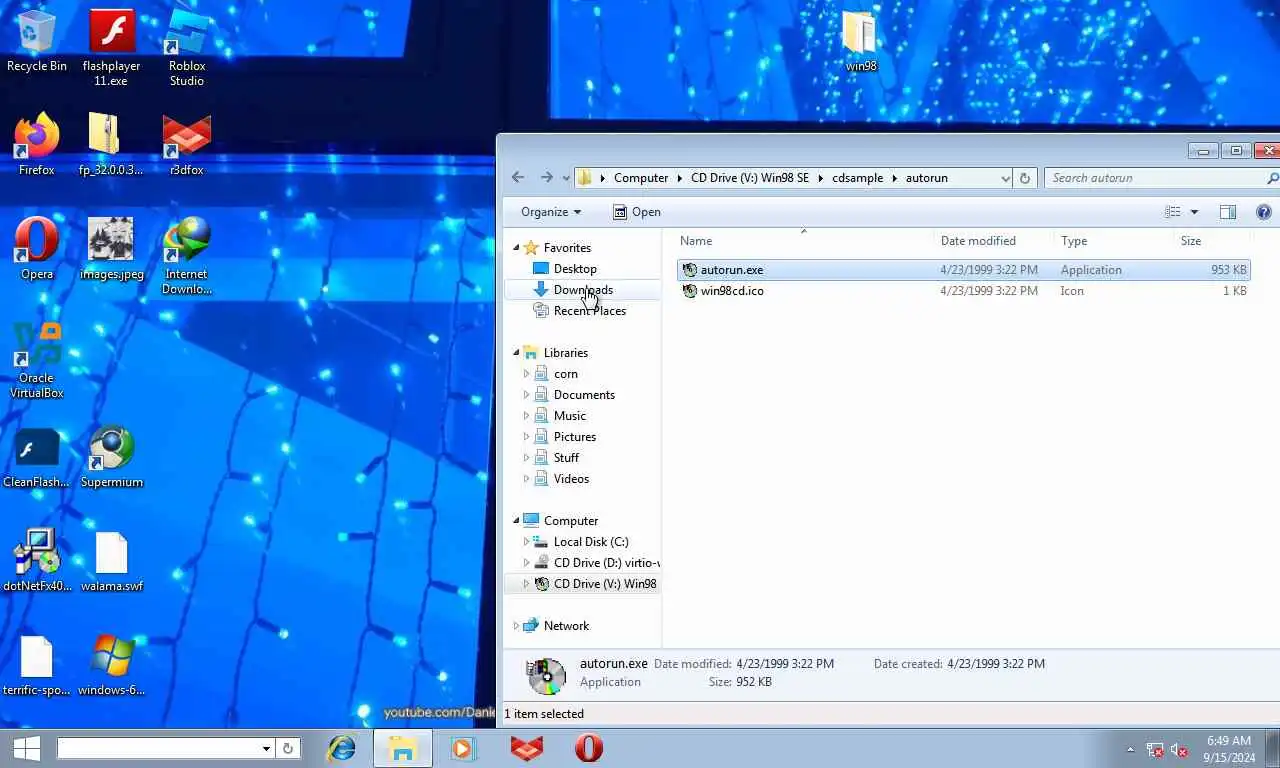Select images.jpeg on the desktop
Image resolution: width=1280 pixels, height=768 pixels.
[x=111, y=248]
